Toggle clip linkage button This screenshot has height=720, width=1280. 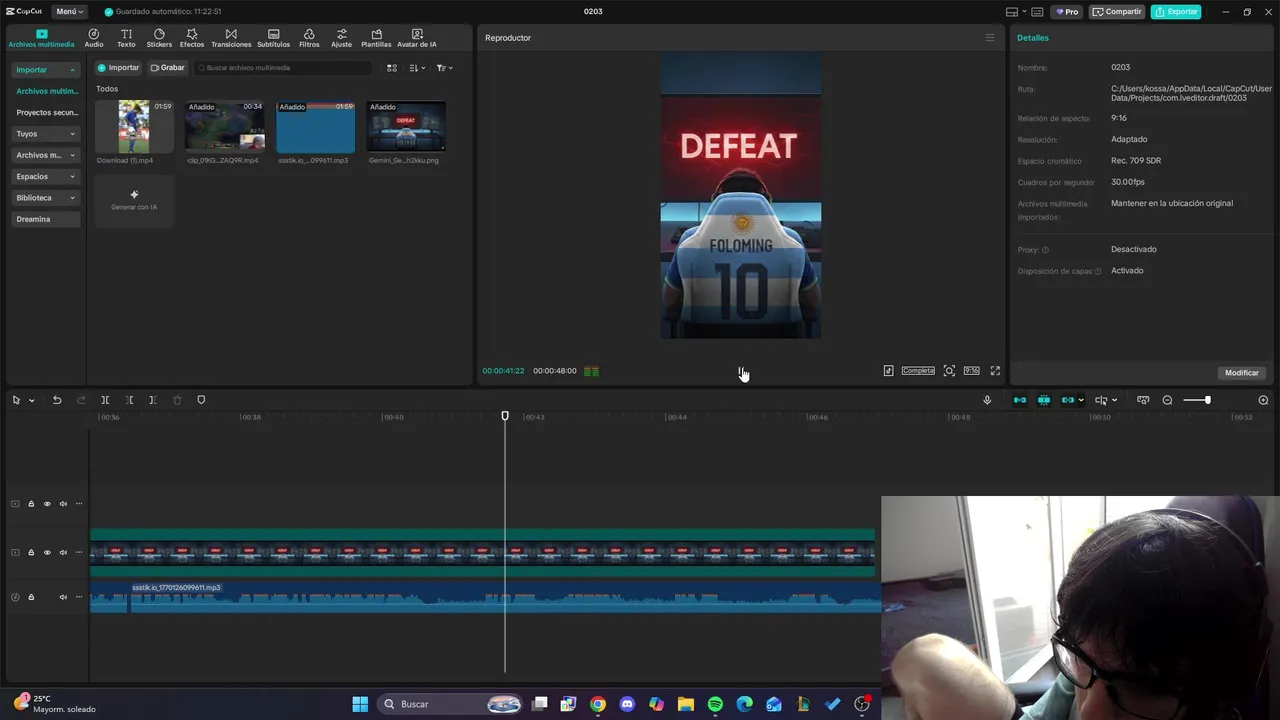point(1068,400)
